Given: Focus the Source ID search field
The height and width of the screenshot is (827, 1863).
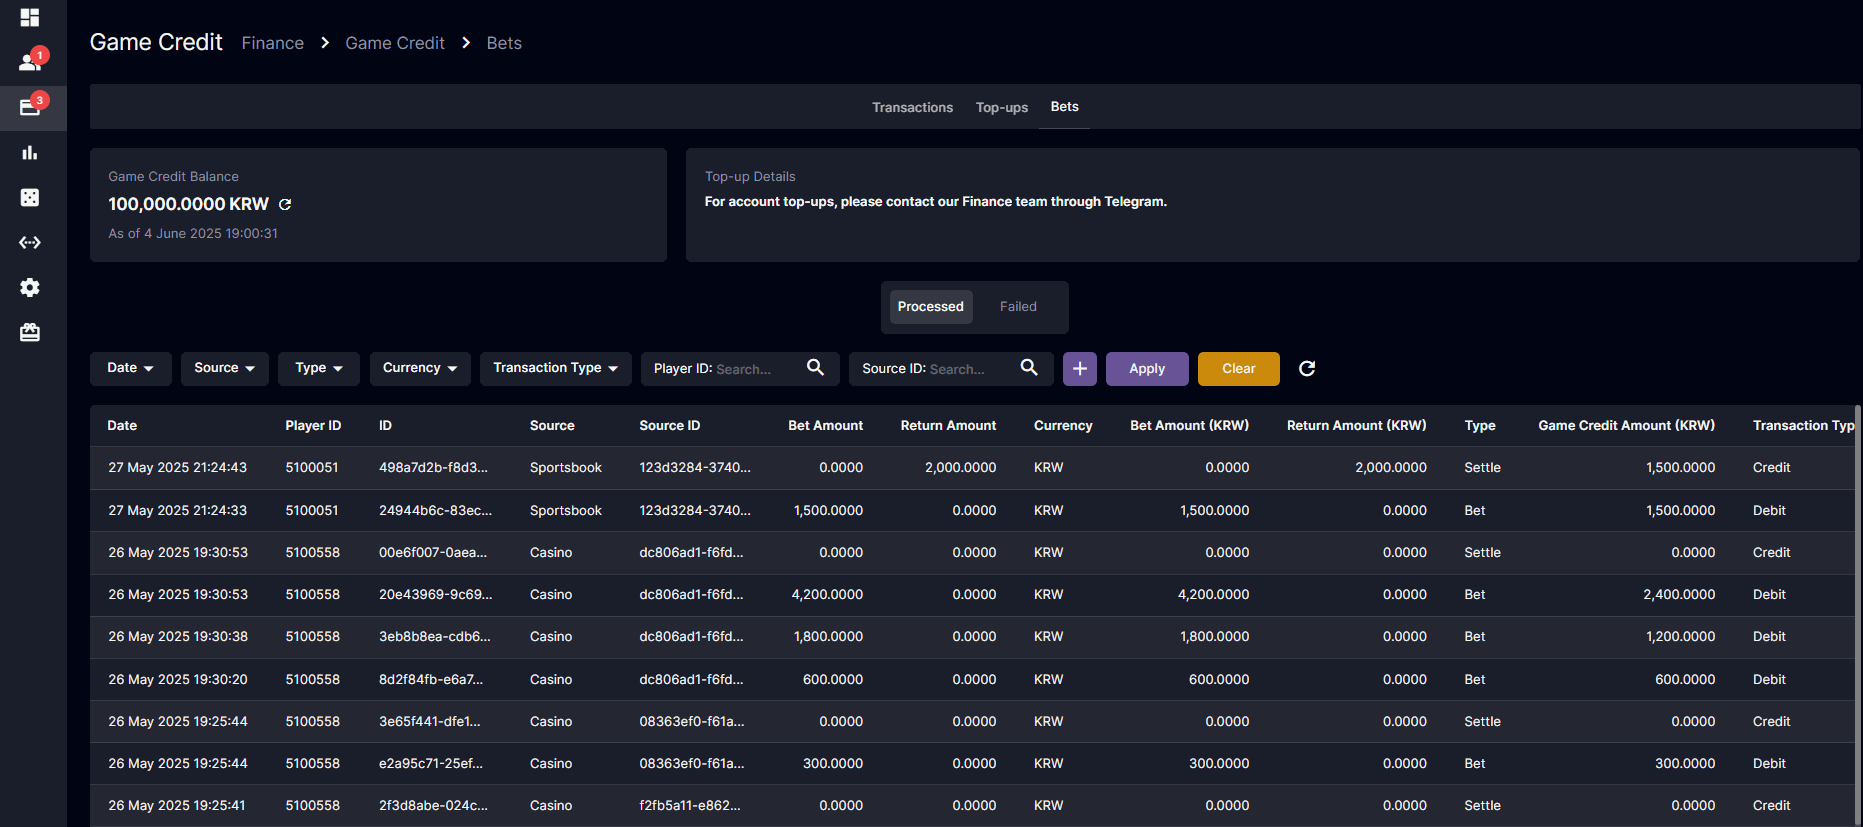Looking at the screenshot, I should coord(951,369).
